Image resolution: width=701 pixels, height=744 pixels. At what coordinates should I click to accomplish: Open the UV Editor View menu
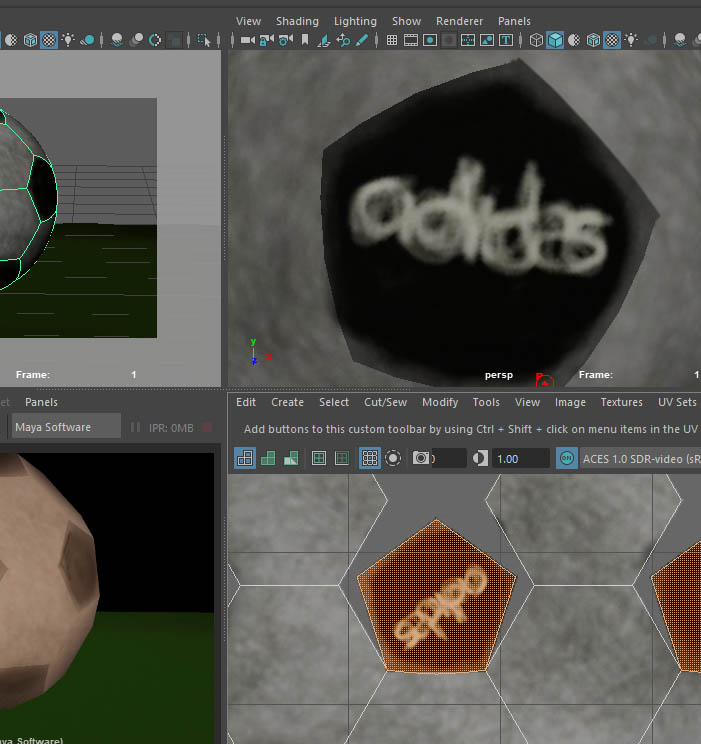pyautogui.click(x=527, y=402)
